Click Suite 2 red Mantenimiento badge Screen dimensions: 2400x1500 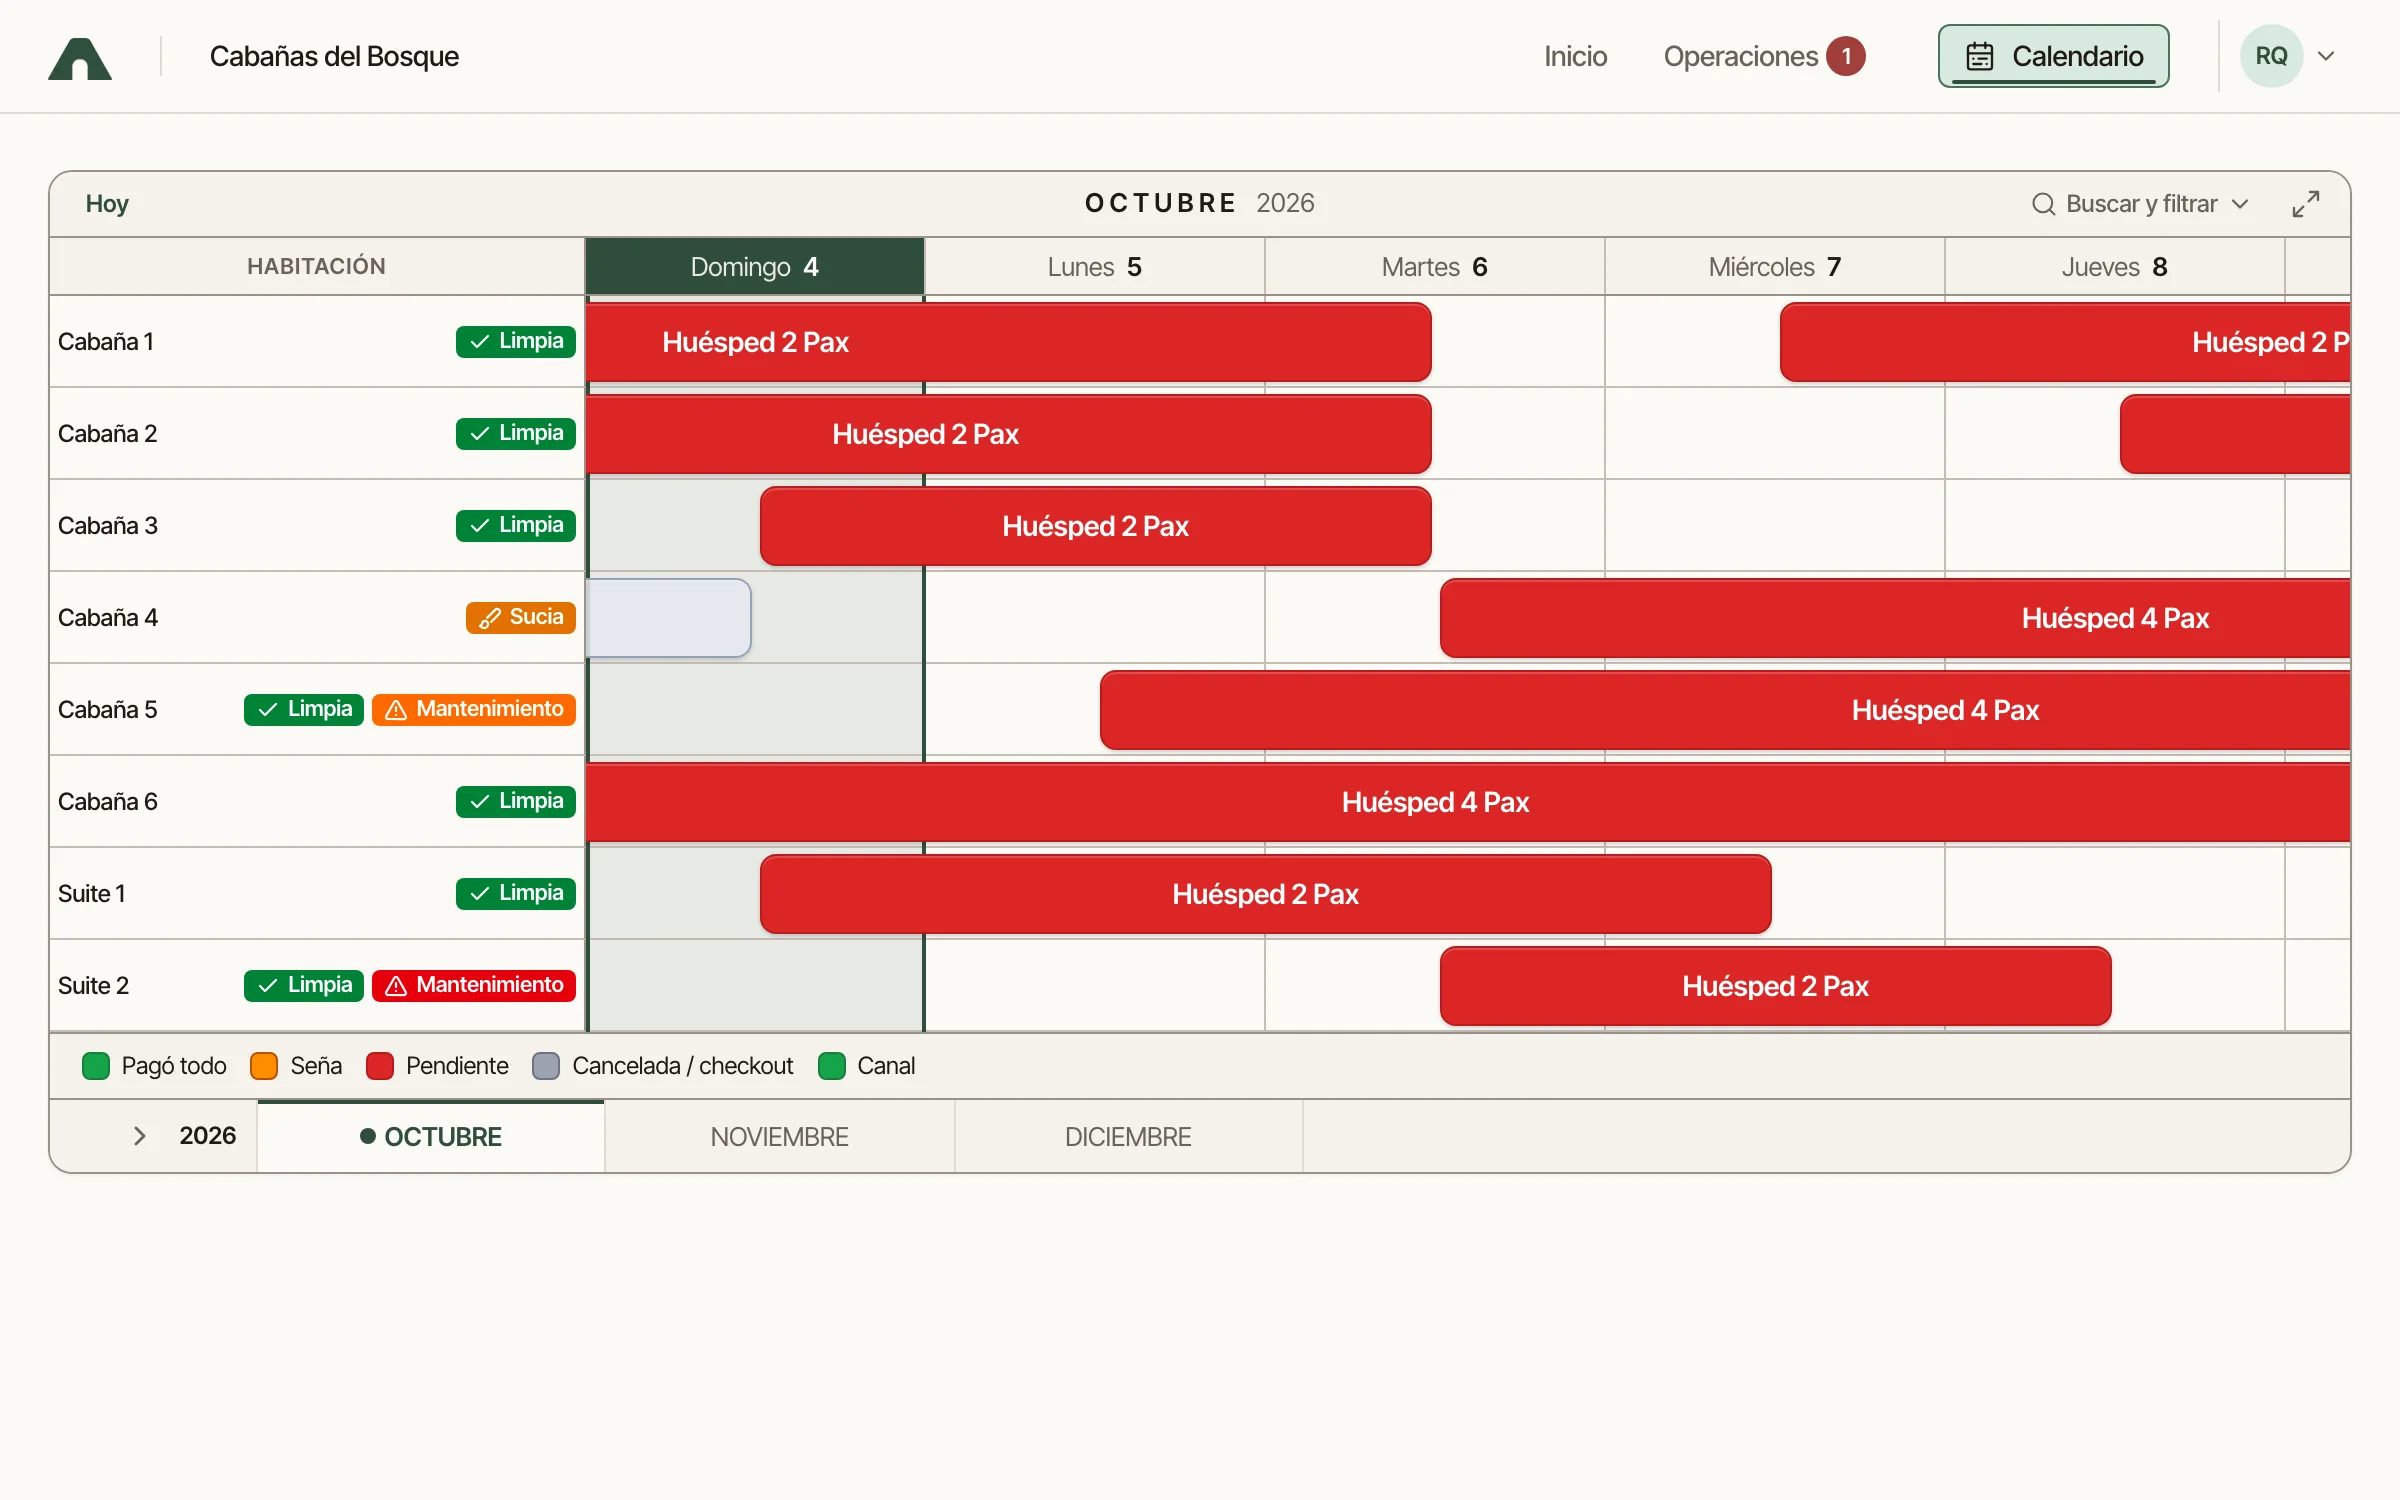tap(474, 985)
